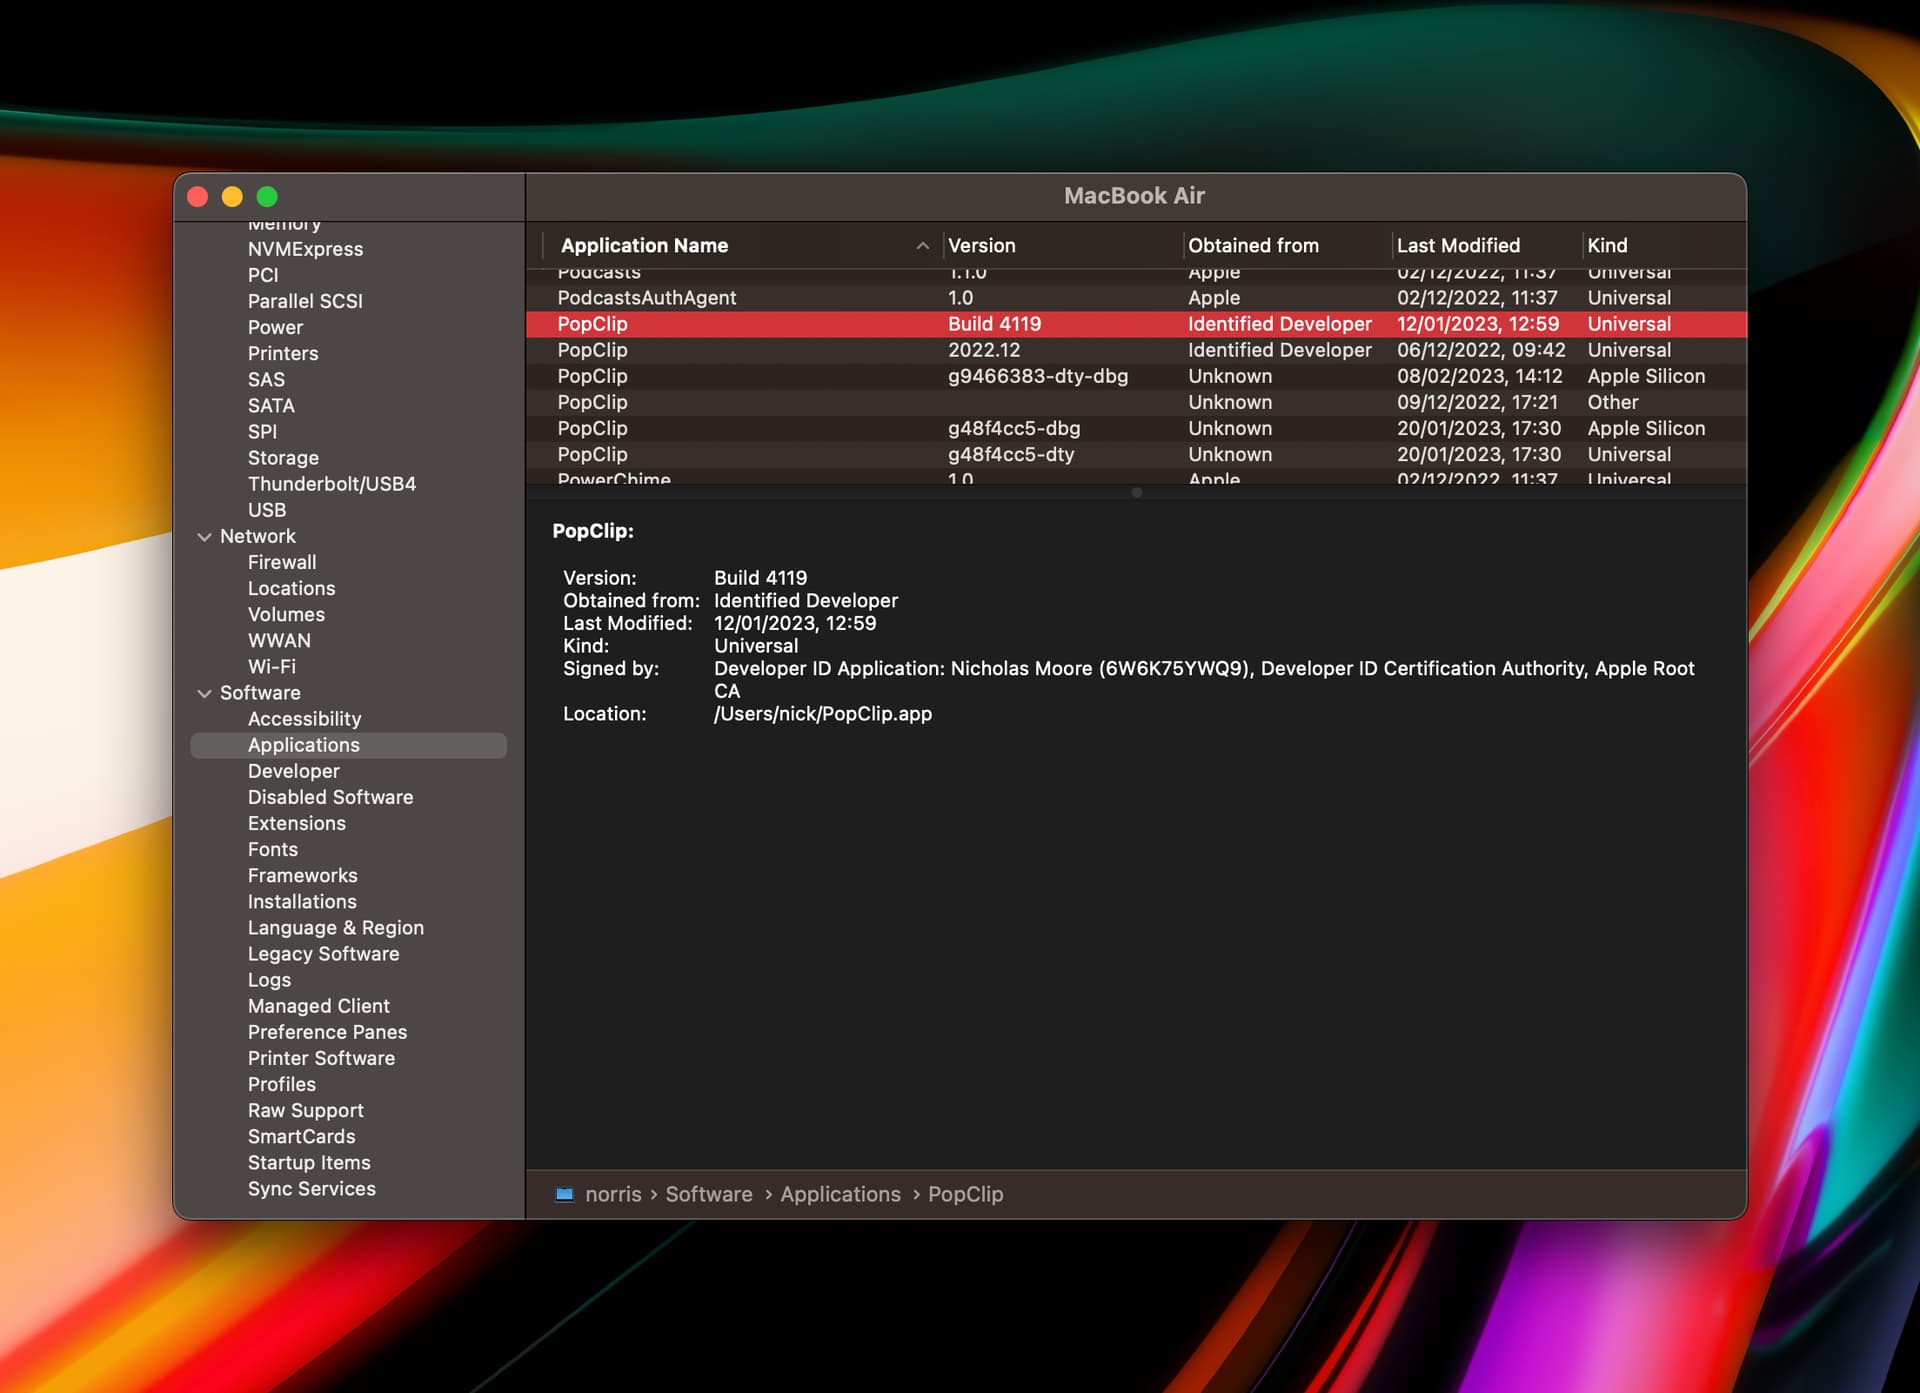Image resolution: width=1920 pixels, height=1393 pixels.
Task: Click Applications in the path bar
Action: click(x=840, y=1194)
